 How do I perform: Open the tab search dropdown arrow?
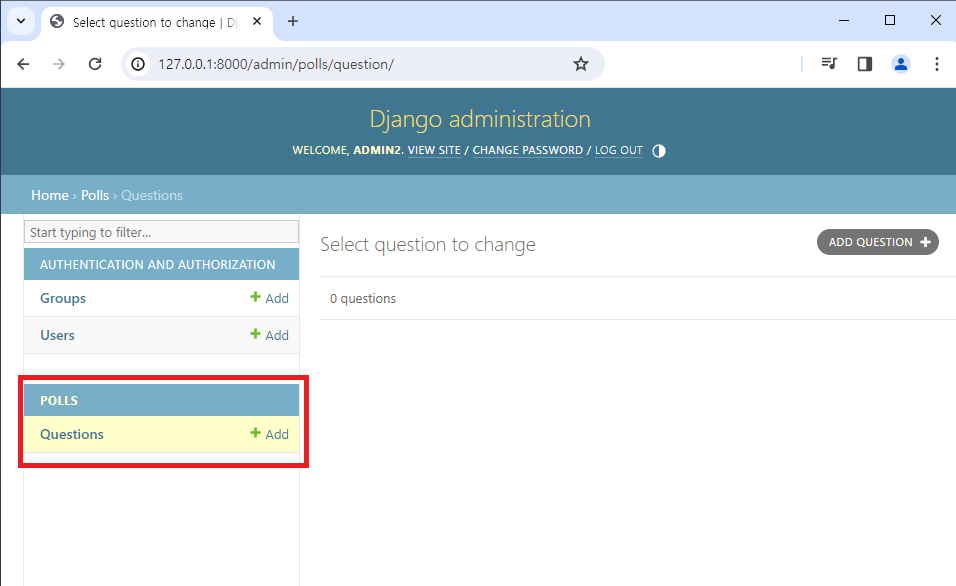tap(21, 21)
